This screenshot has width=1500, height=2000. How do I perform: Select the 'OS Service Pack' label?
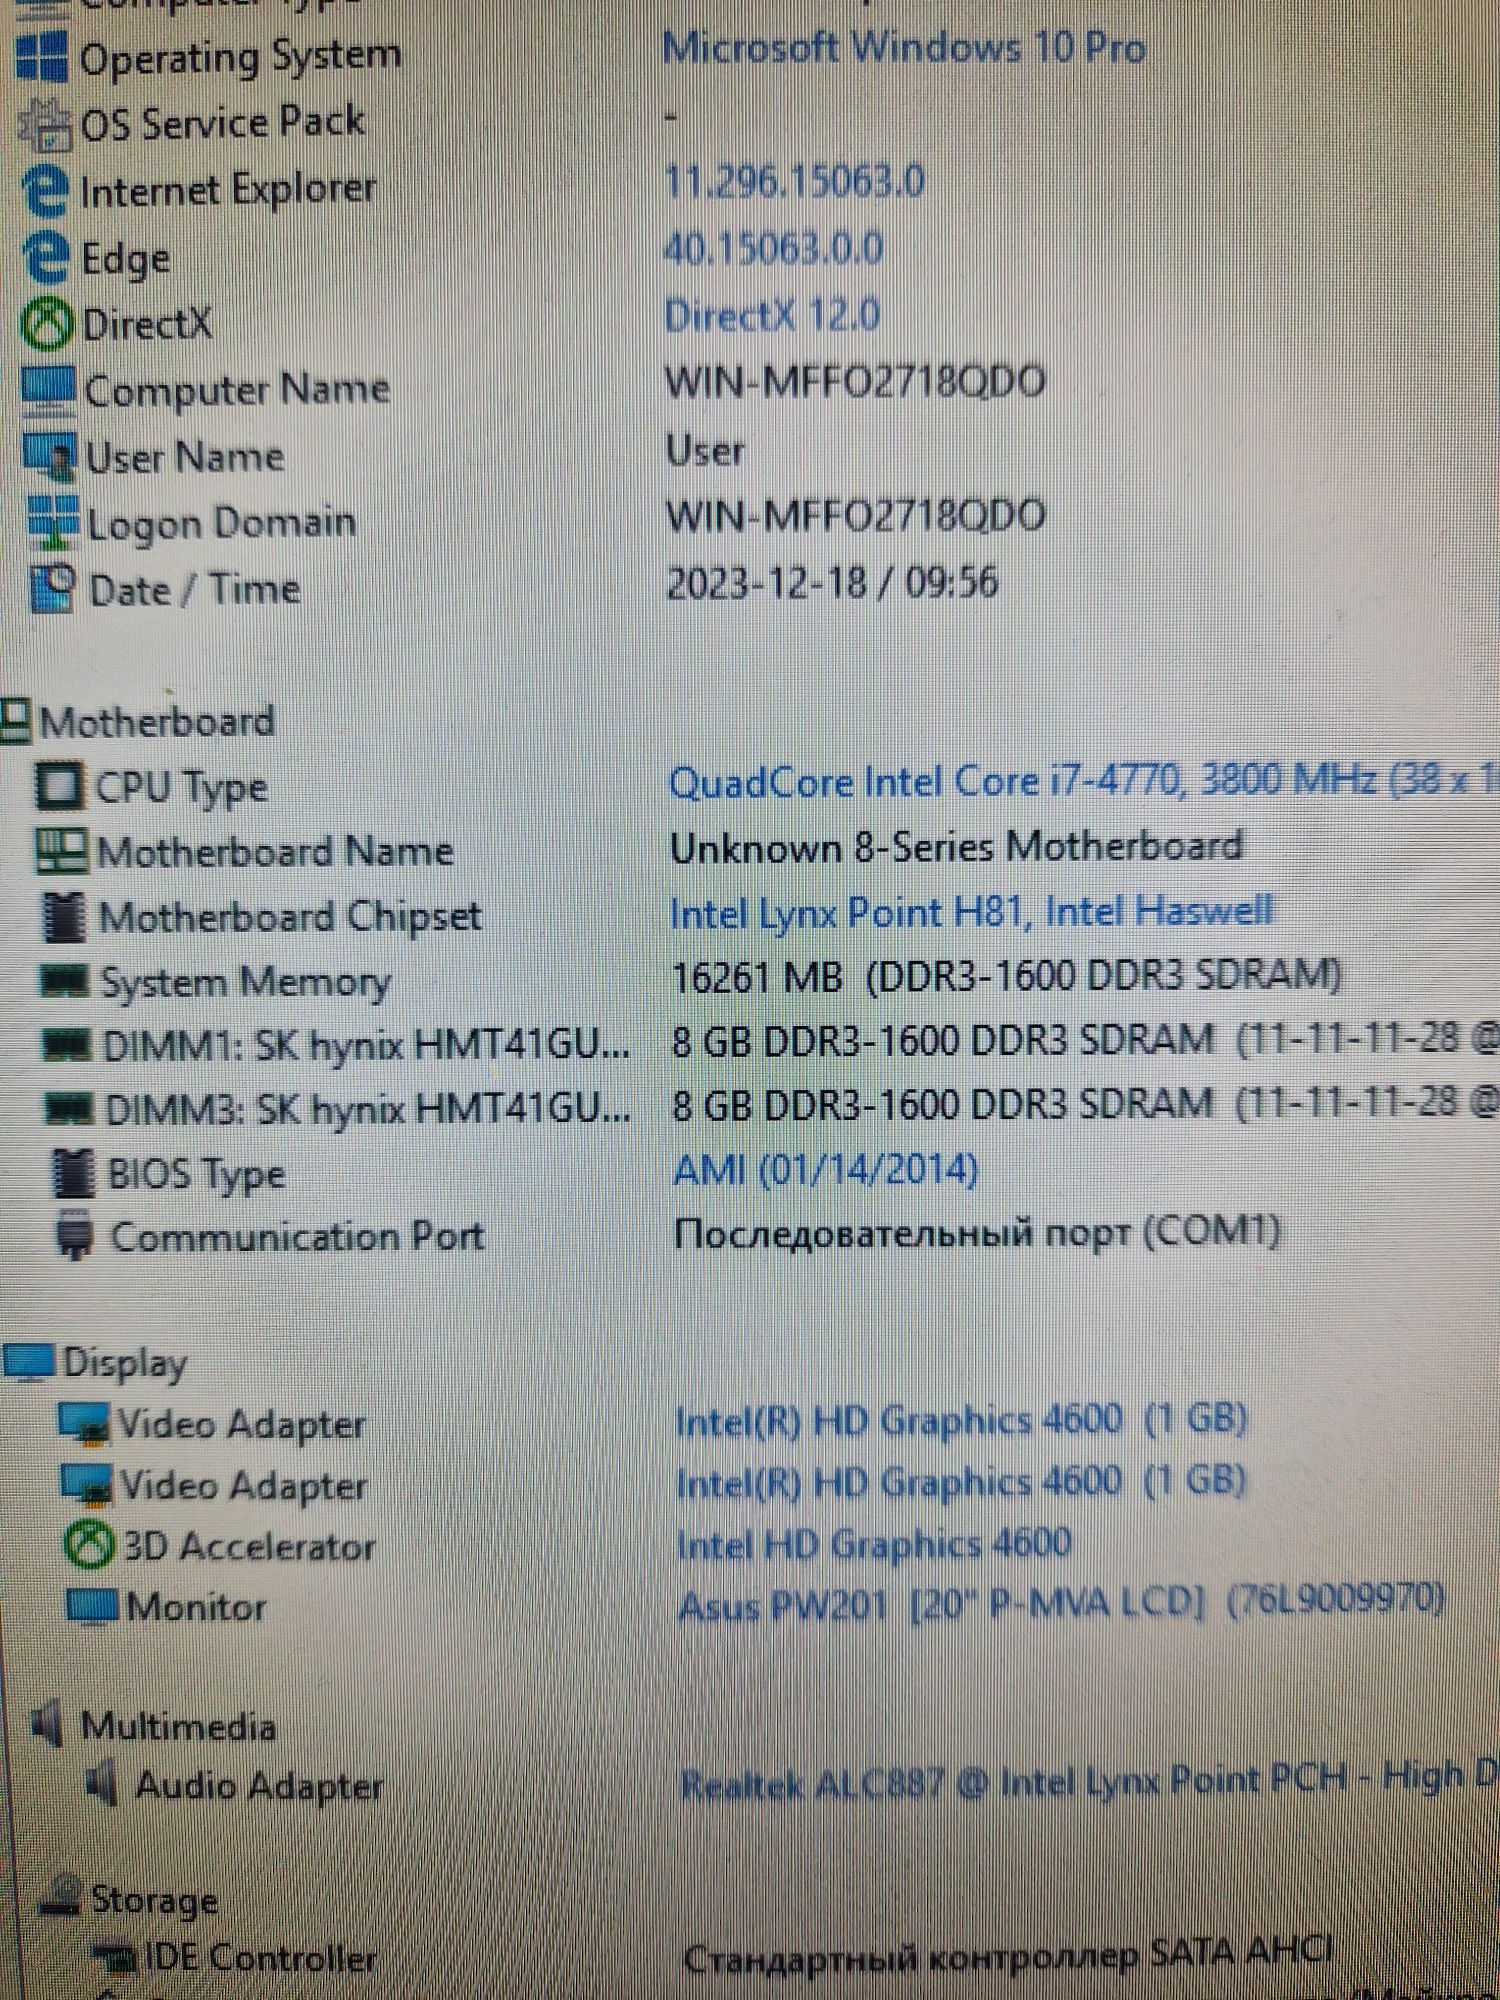pos(222,124)
